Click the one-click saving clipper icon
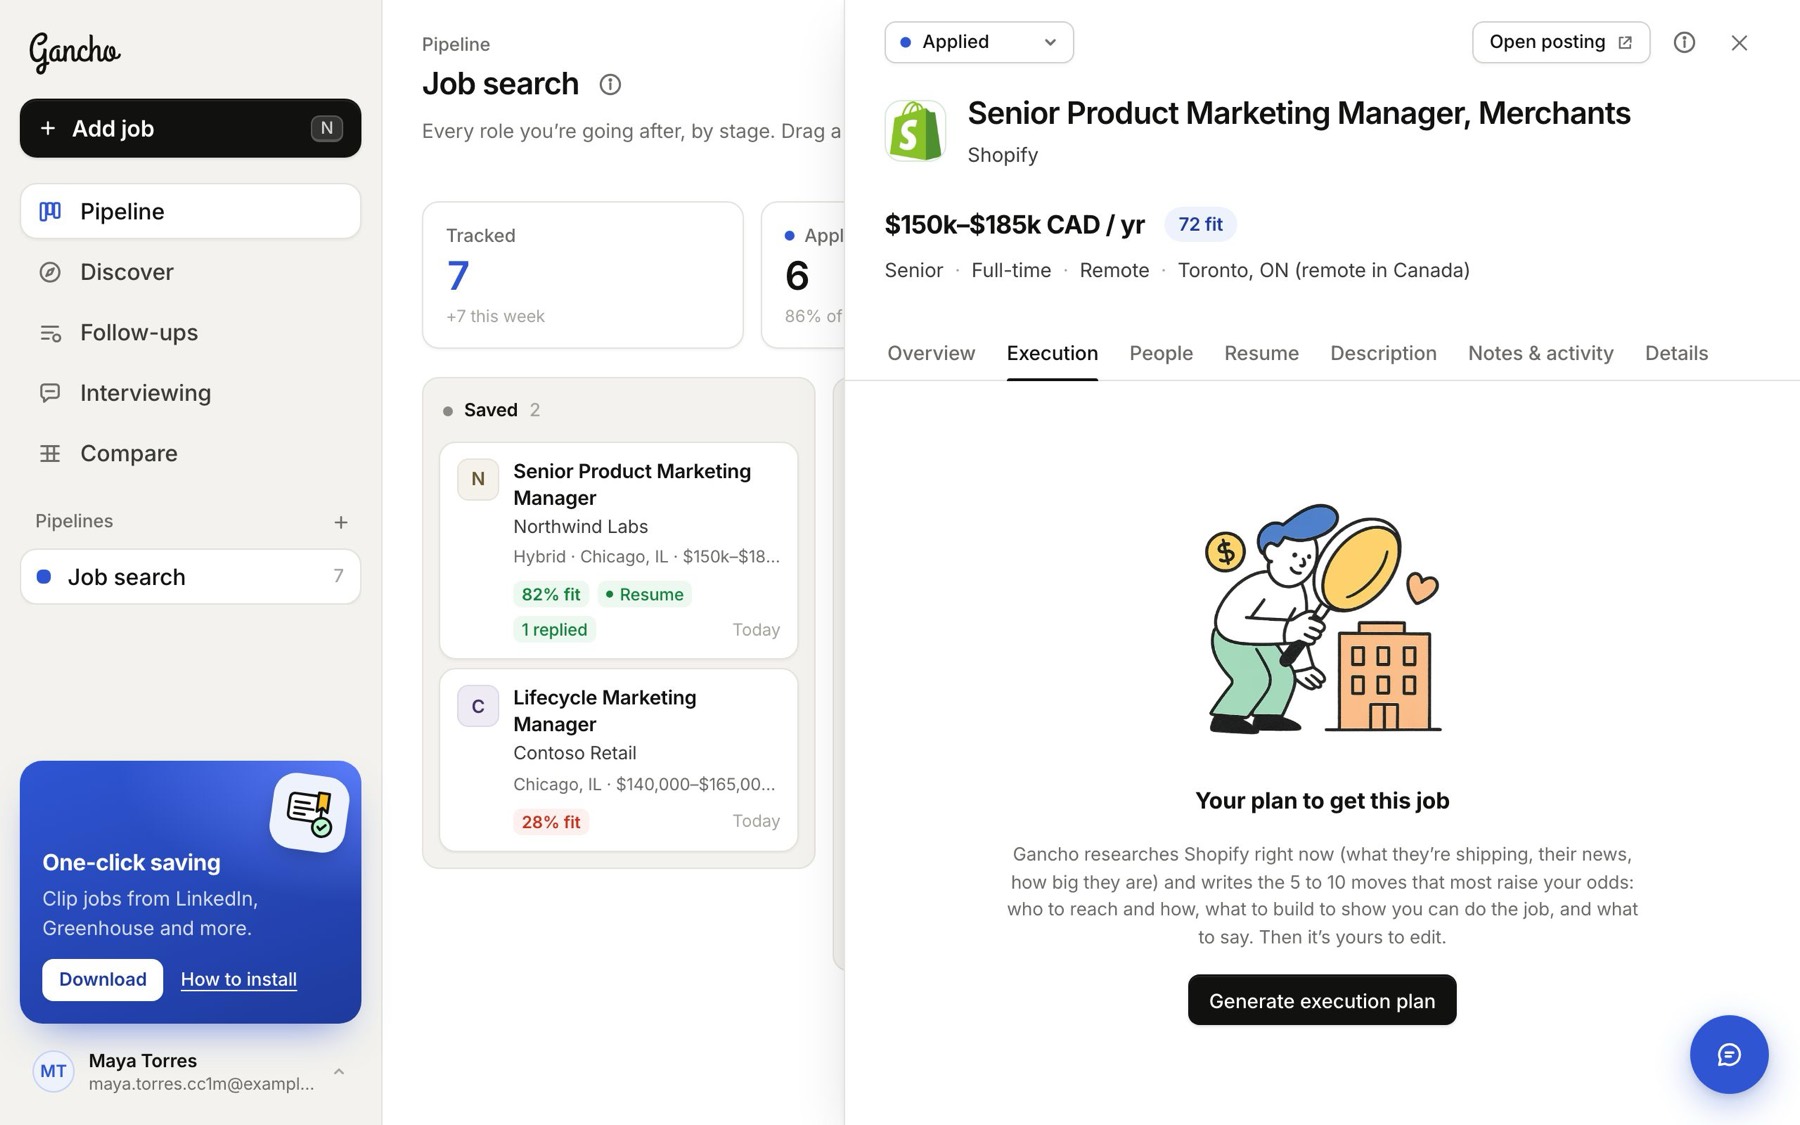 point(309,811)
